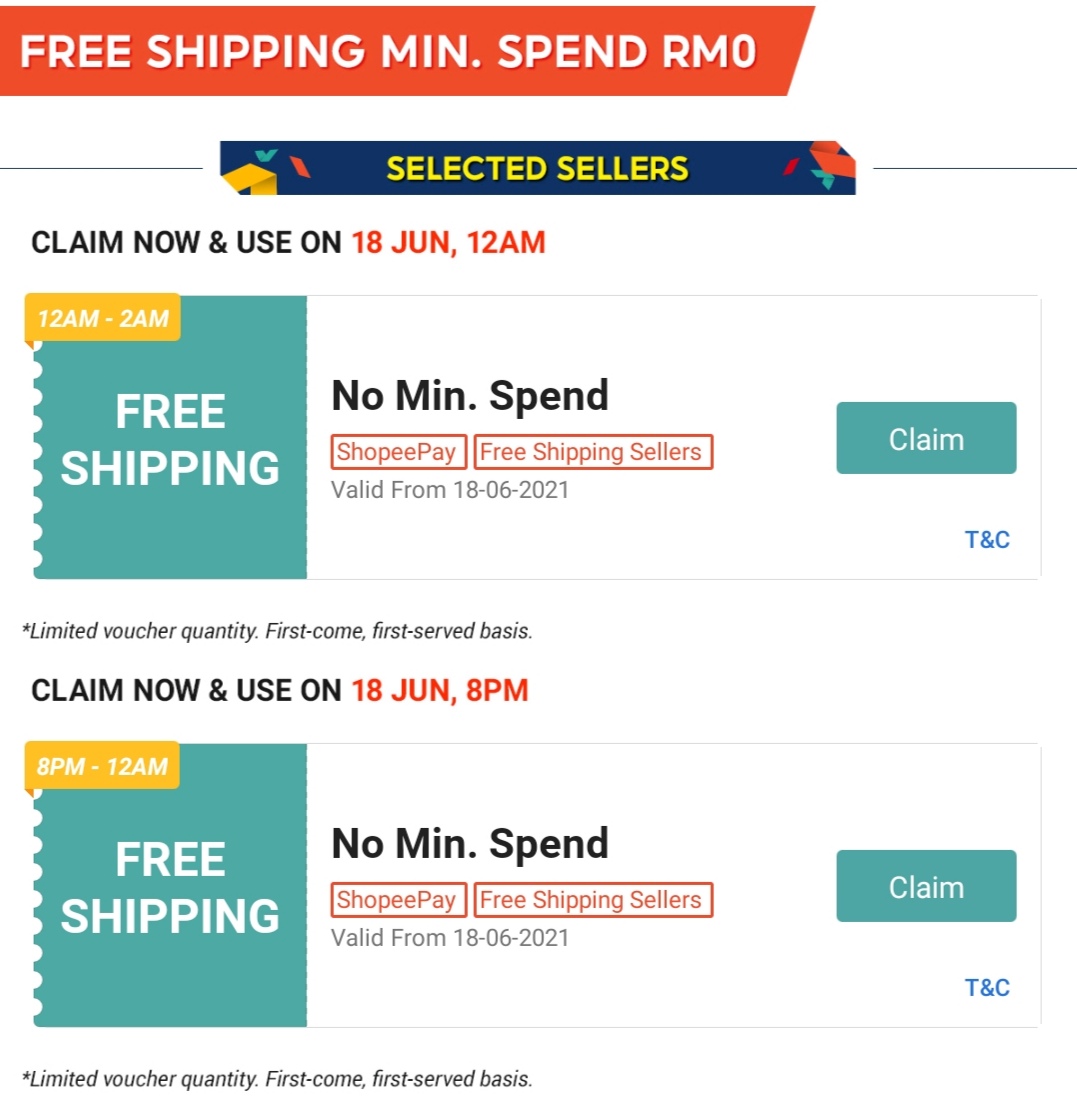This screenshot has width=1077, height=1102.
Task: Claim the 12AM - 2AM free shipping voucher
Action: [926, 438]
